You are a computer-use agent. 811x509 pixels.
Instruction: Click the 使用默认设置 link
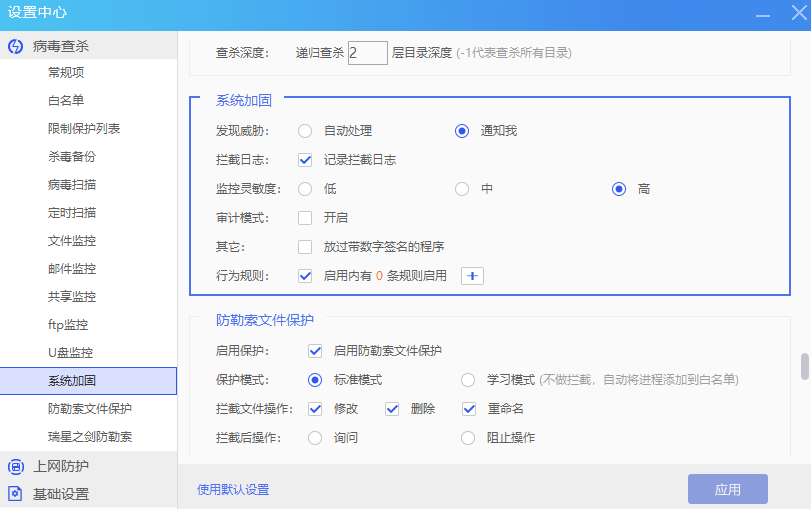click(233, 490)
